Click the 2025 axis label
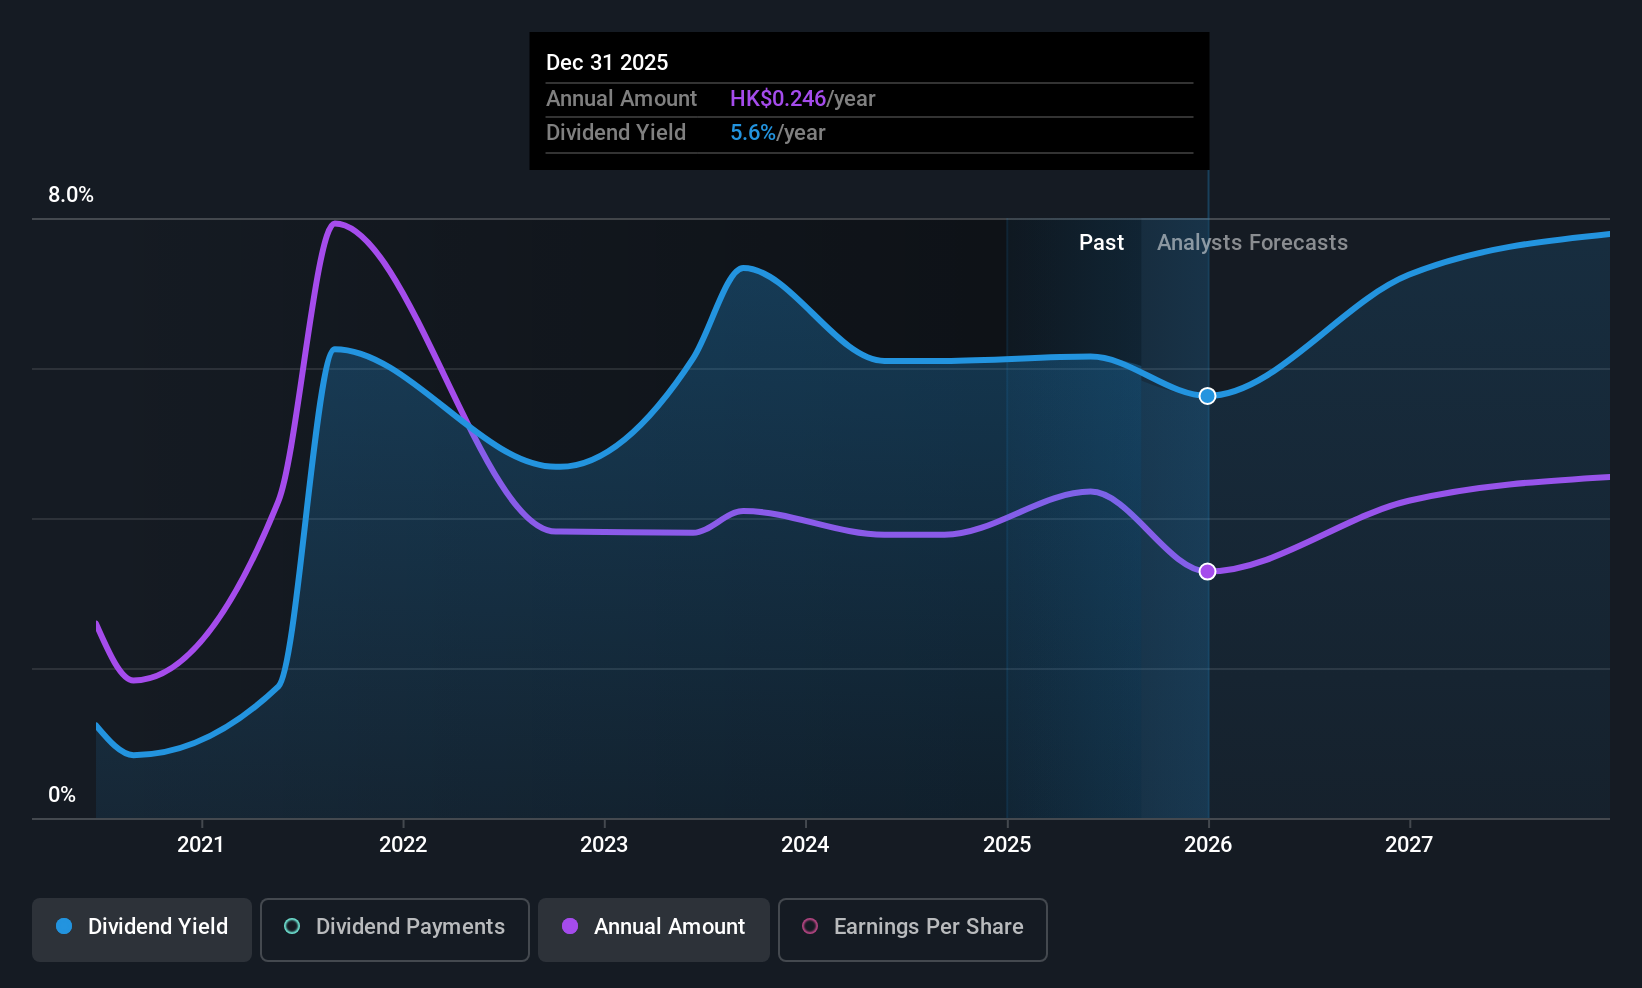1642x988 pixels. click(1007, 845)
